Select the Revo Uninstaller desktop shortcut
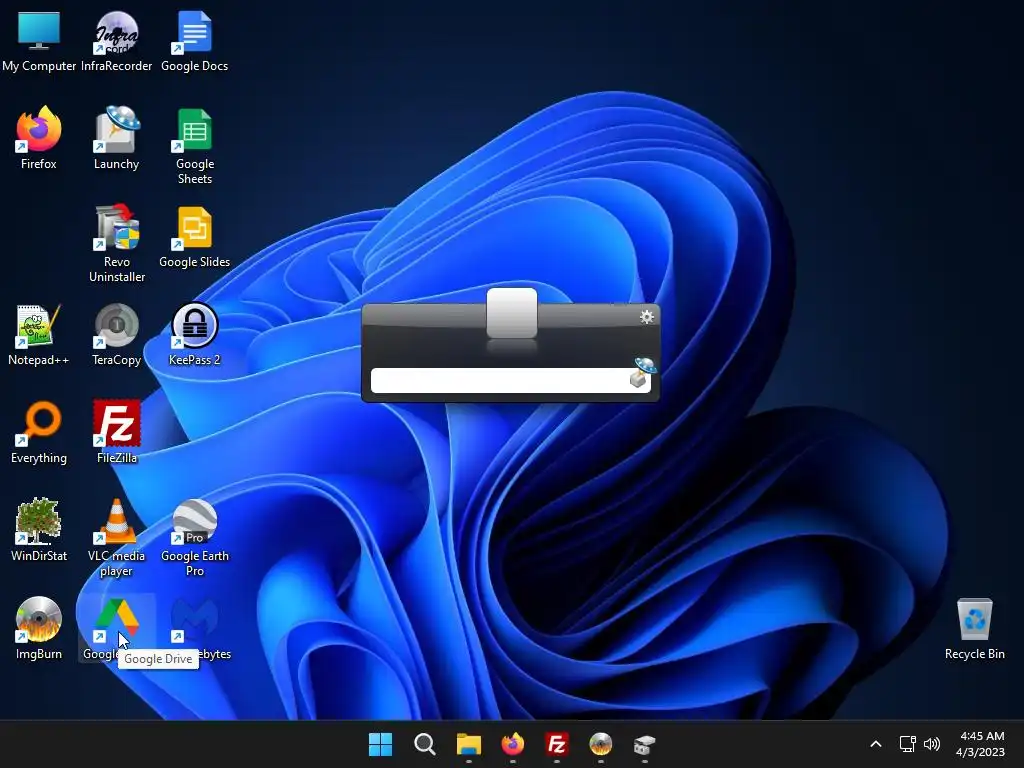Screen dimensions: 1024x768 coord(117,243)
